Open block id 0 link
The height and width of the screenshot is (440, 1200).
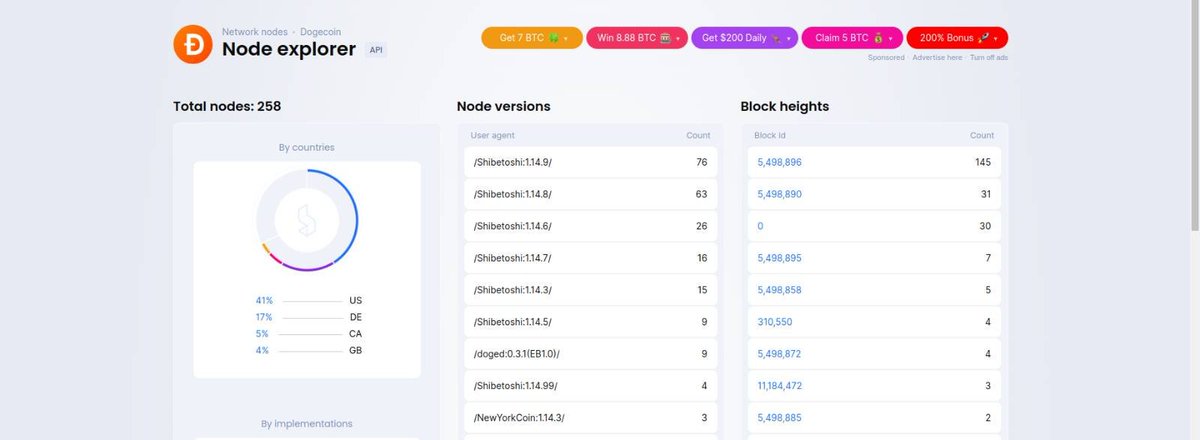click(x=760, y=226)
